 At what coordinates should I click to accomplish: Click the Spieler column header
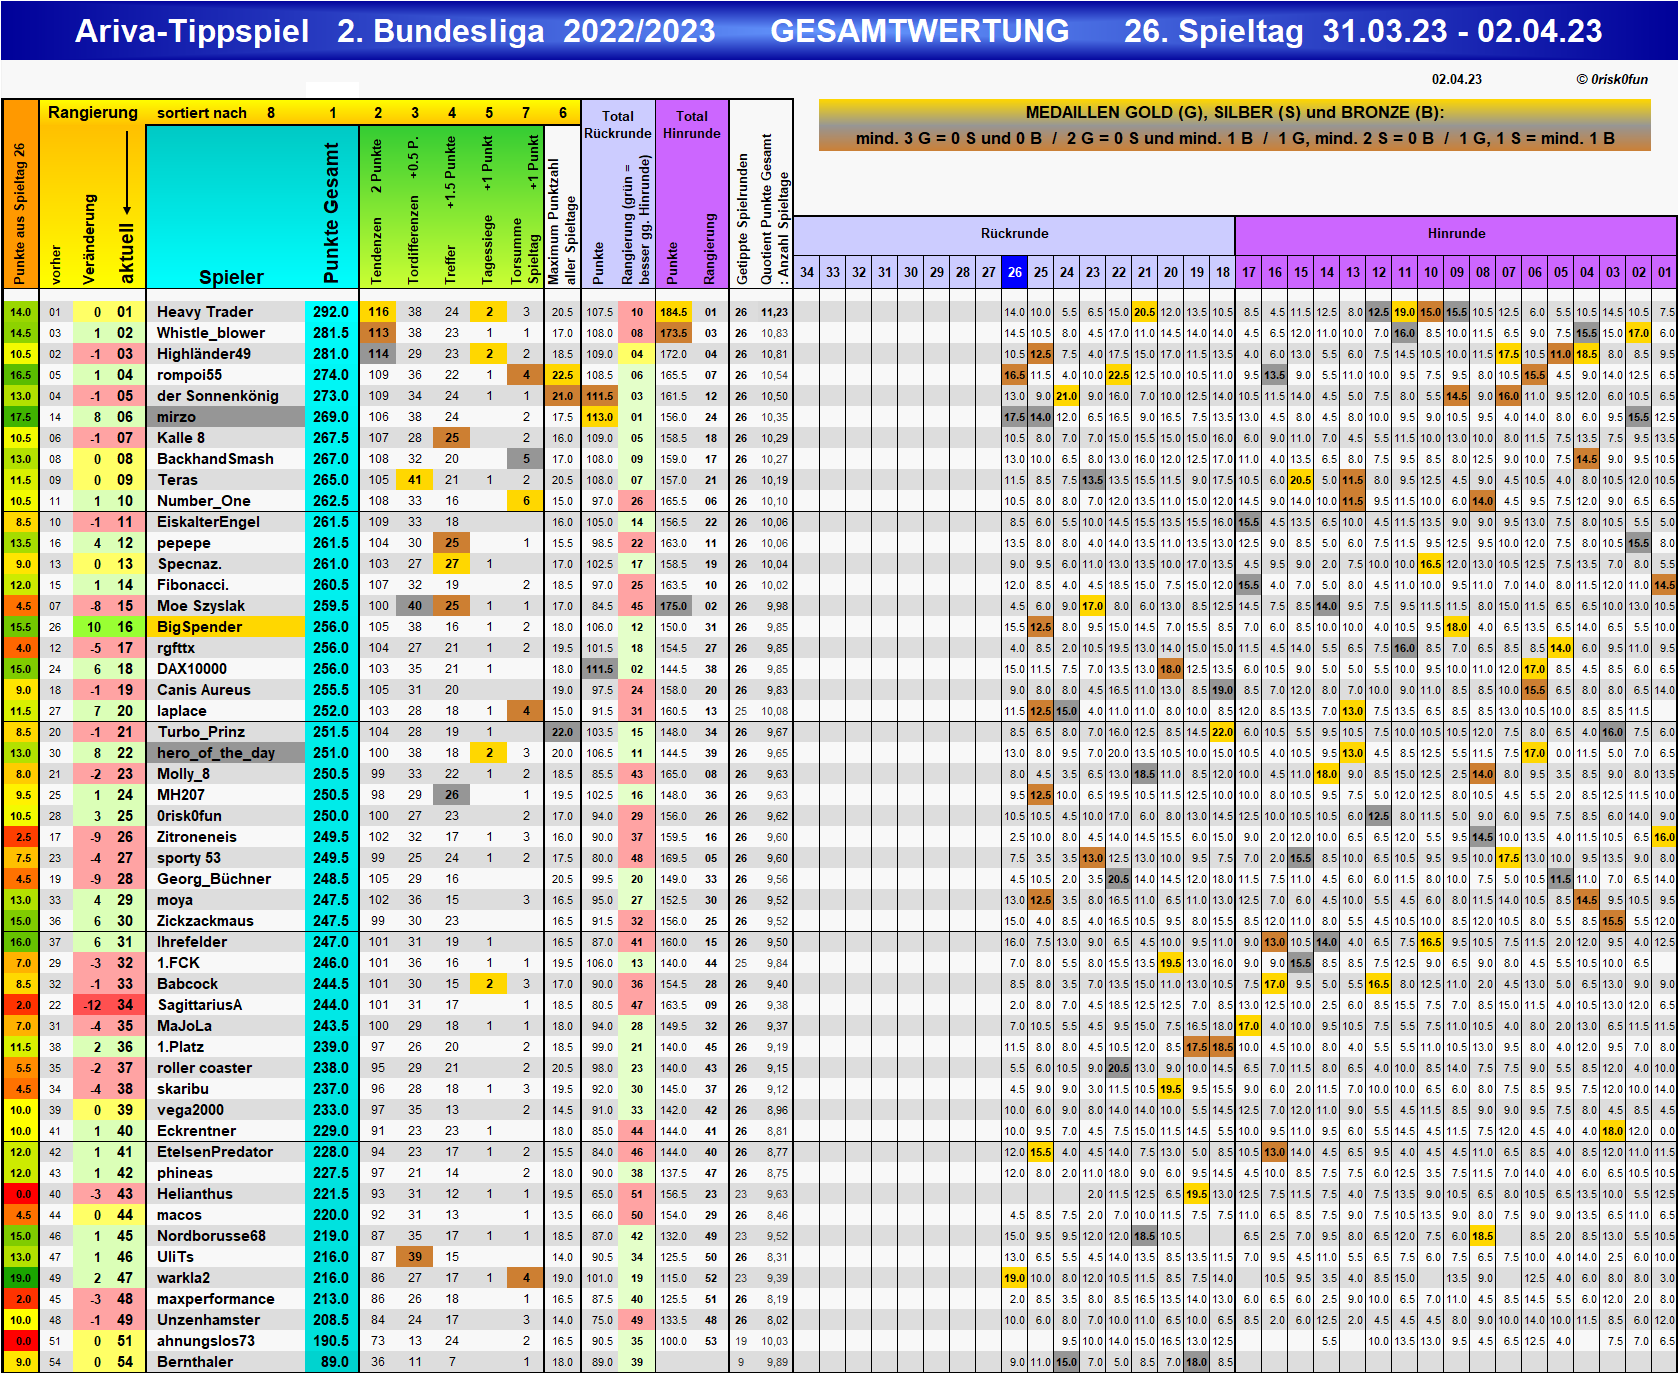(231, 277)
